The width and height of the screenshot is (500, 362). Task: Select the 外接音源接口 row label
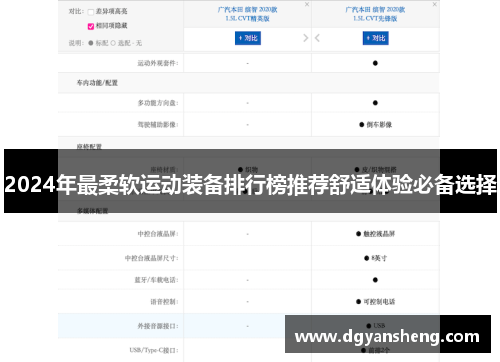coord(158,326)
